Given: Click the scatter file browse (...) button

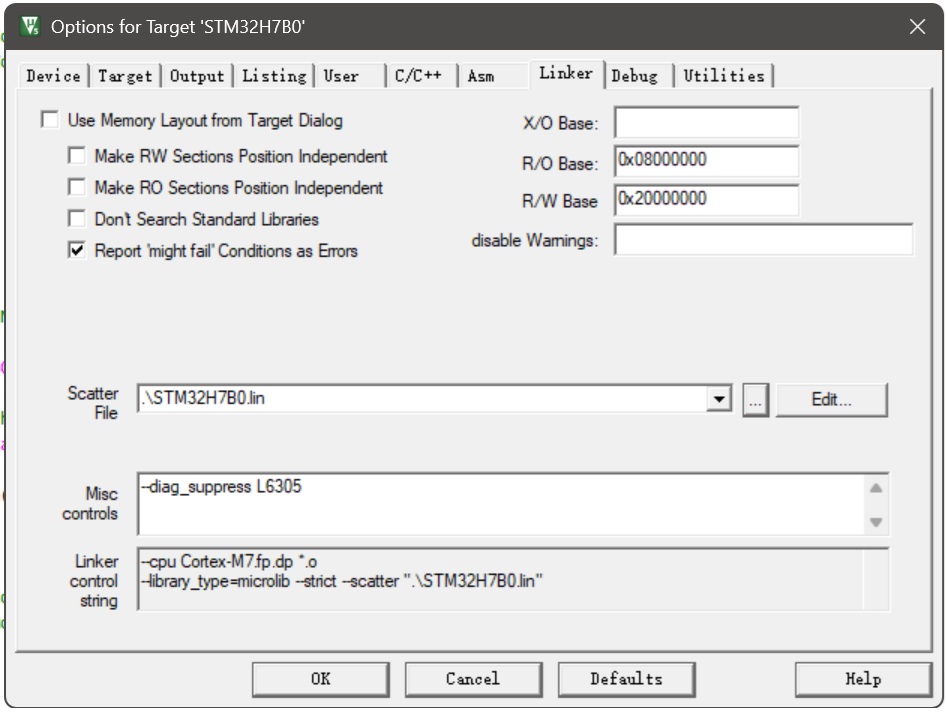Looking at the screenshot, I should click(755, 400).
